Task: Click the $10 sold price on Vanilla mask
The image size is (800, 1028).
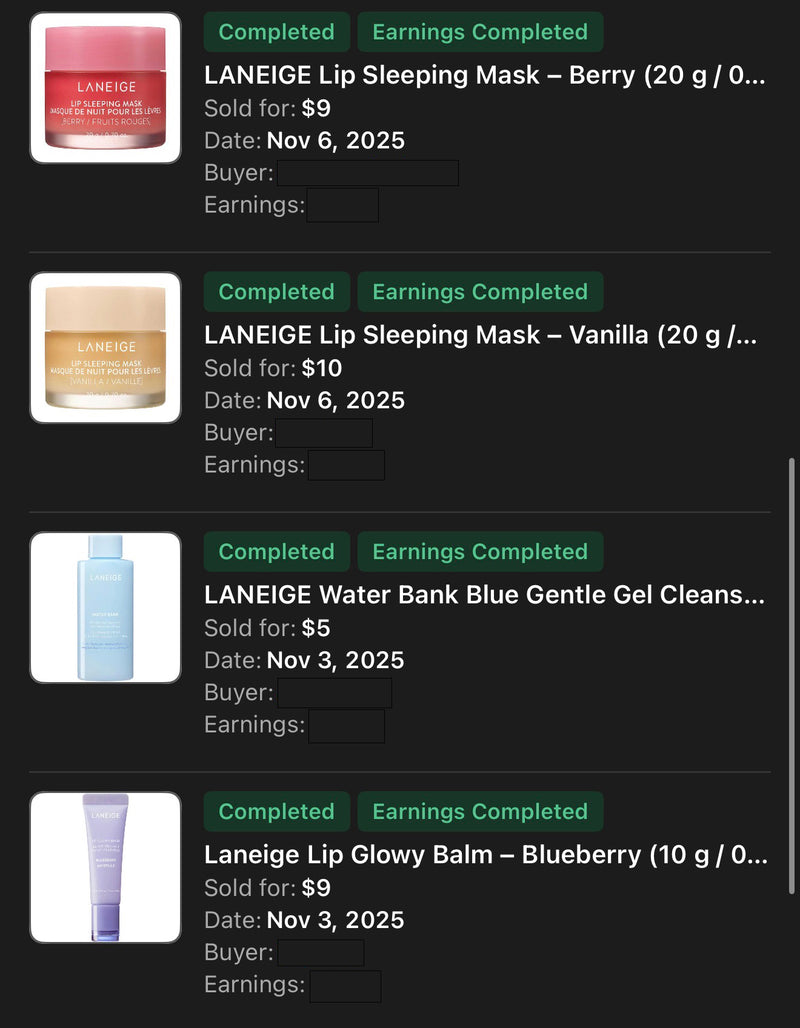Action: pyautogui.click(x=322, y=368)
